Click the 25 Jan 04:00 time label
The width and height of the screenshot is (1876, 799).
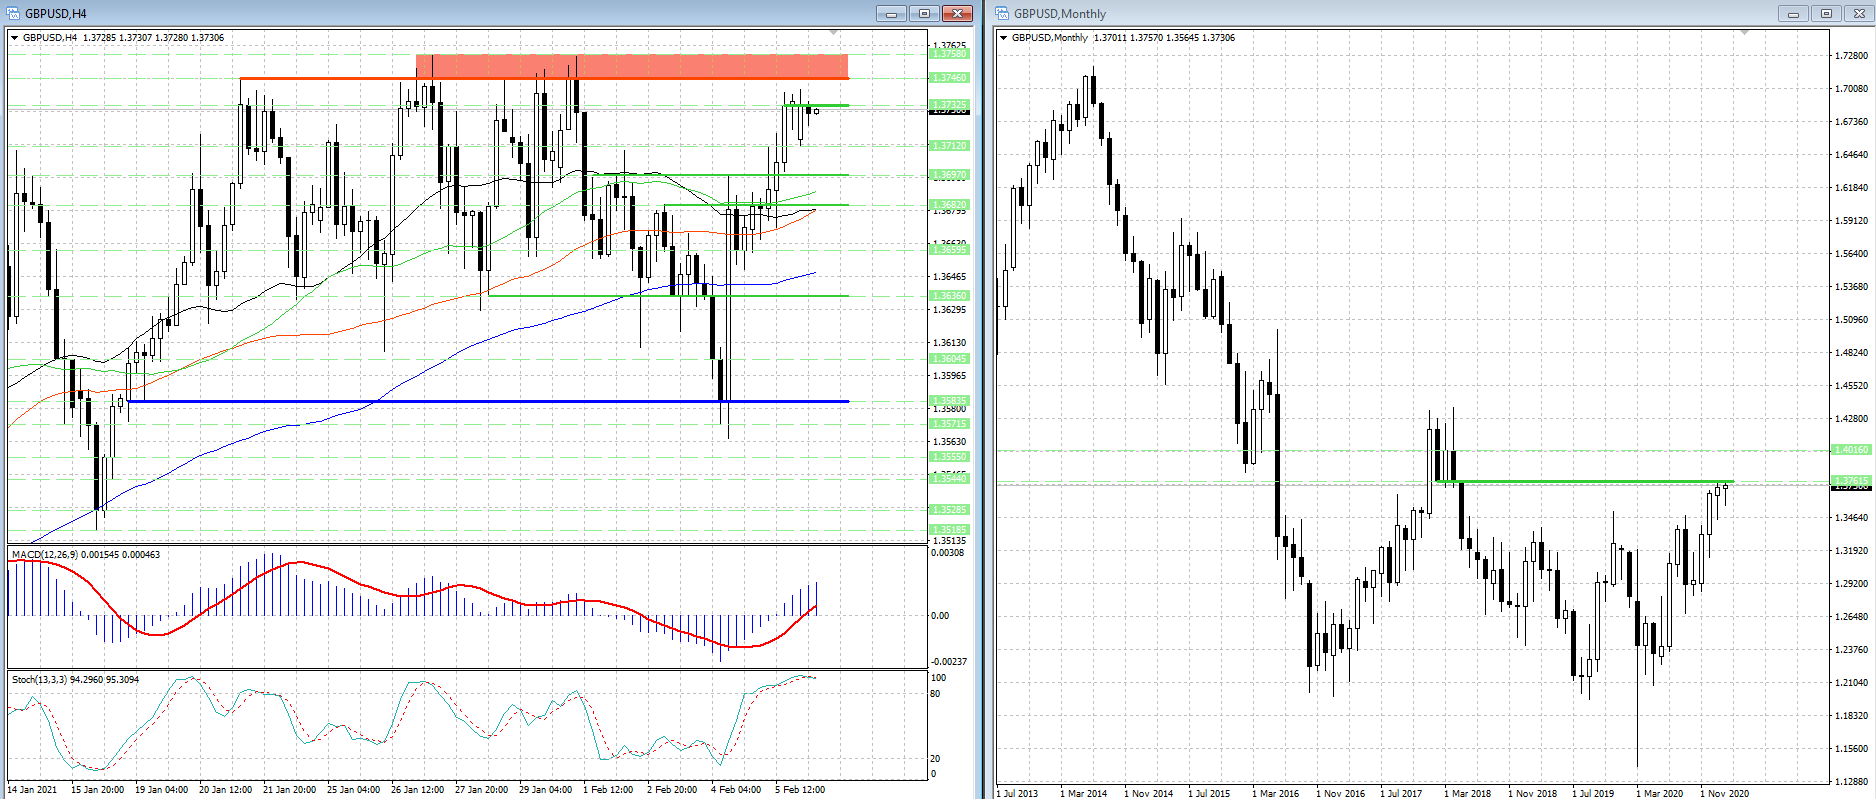[353, 789]
